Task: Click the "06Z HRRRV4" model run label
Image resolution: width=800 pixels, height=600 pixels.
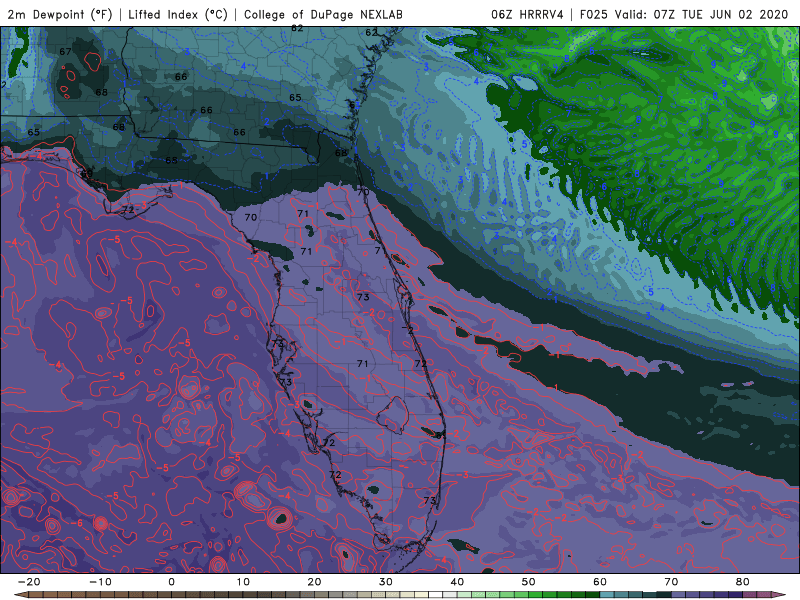Action: tap(528, 14)
